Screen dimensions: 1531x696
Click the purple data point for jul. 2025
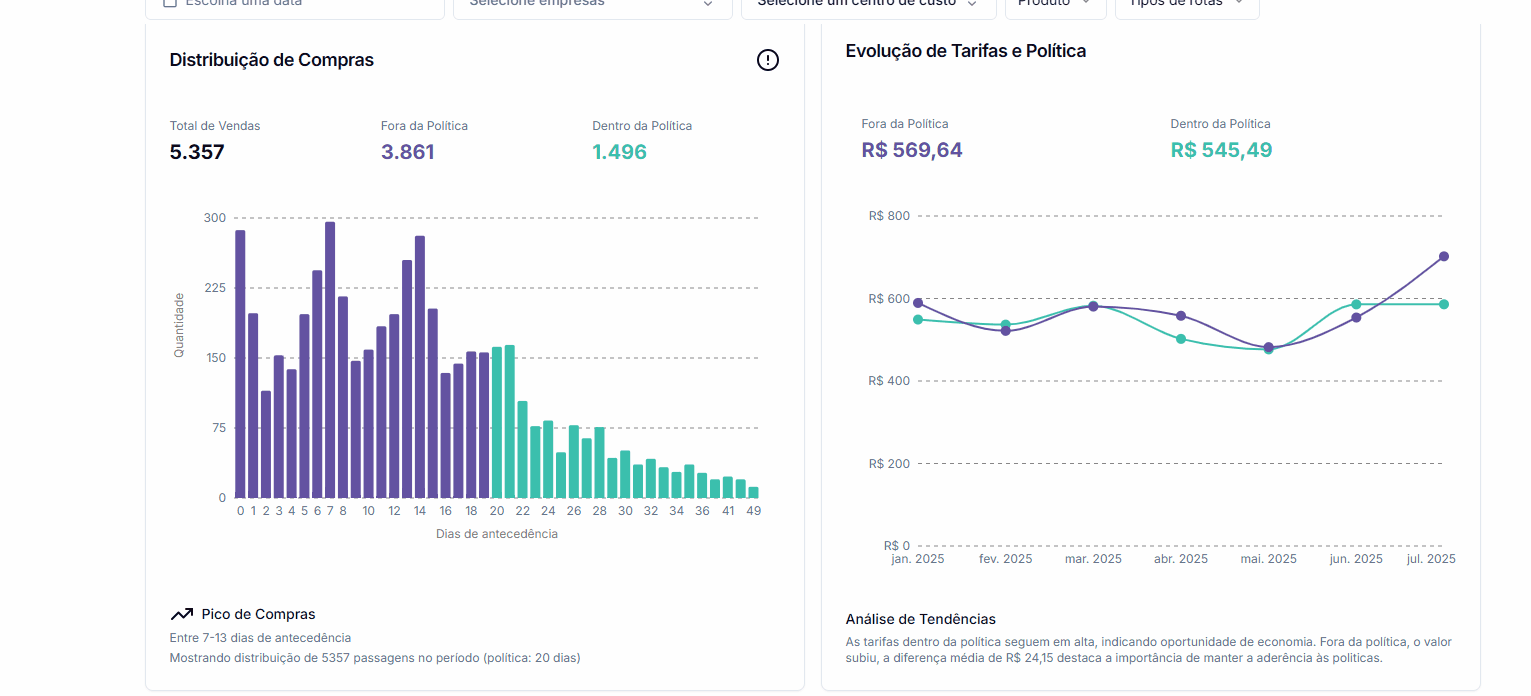pyautogui.click(x=1443, y=256)
